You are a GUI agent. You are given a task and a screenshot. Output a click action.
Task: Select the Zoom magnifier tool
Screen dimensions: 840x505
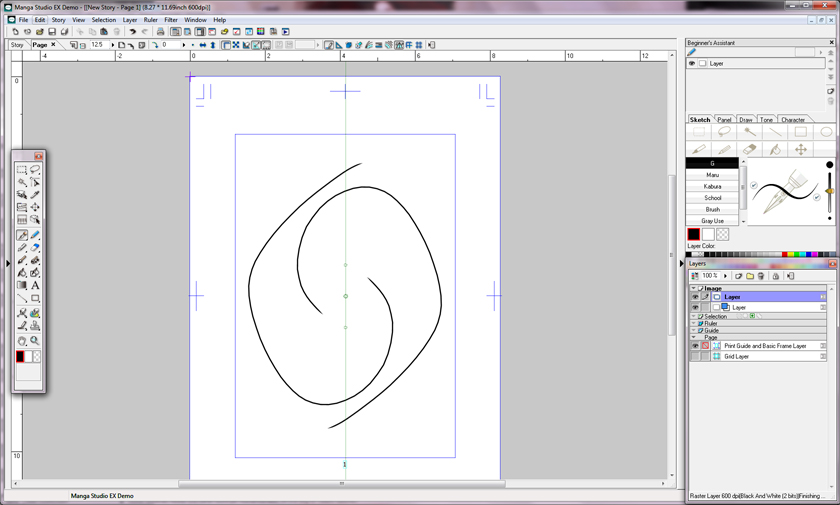35,341
